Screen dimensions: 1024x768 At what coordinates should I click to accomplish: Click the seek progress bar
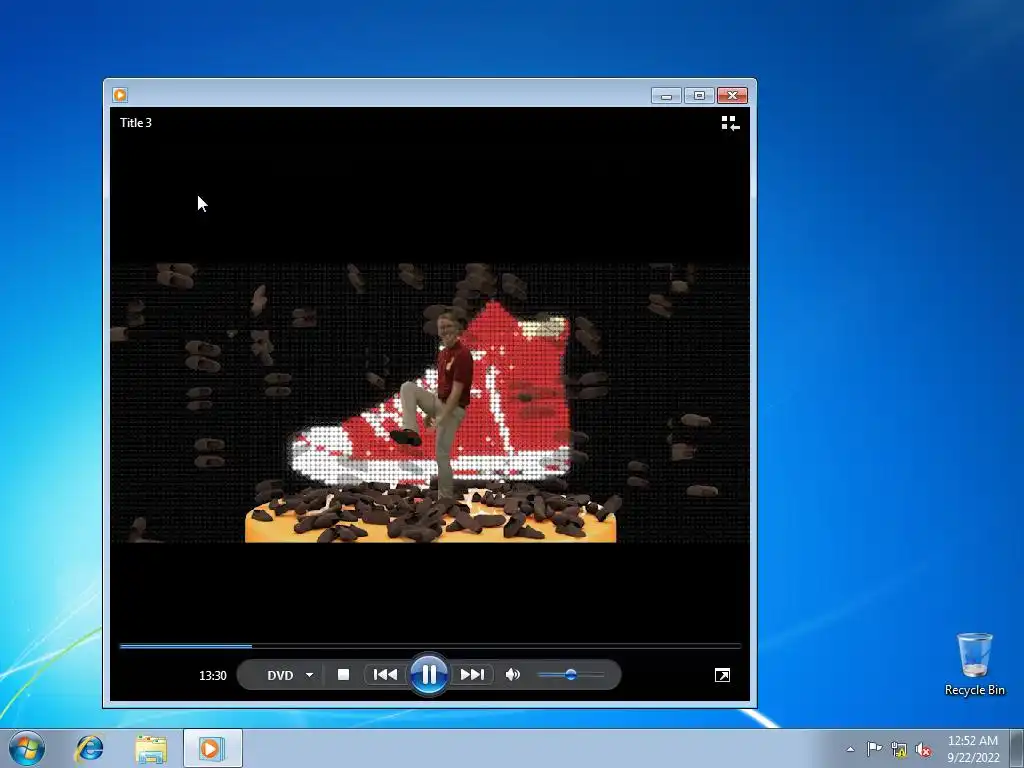(430, 646)
